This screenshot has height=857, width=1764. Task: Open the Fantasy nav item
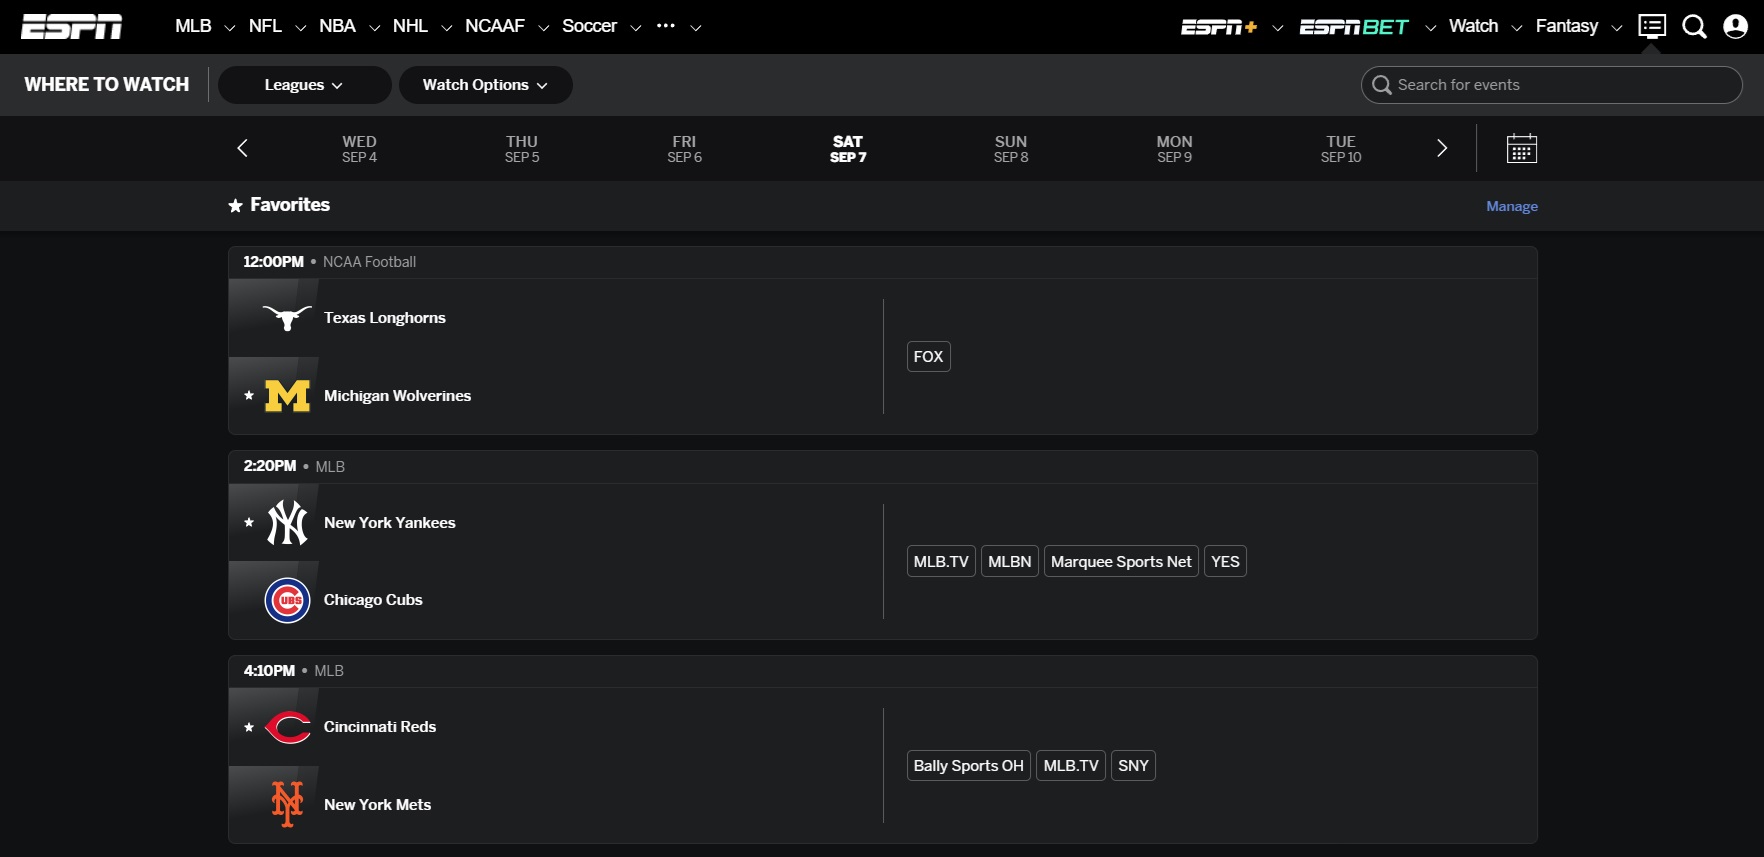tap(1567, 26)
